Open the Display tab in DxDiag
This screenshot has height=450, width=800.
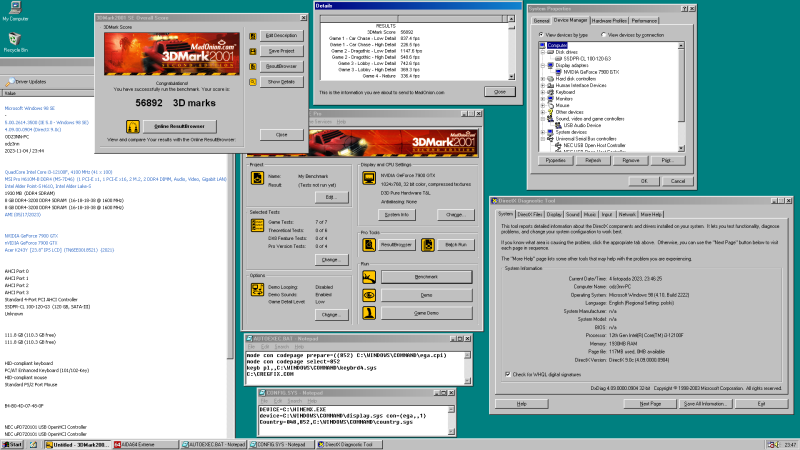pyautogui.click(x=554, y=215)
